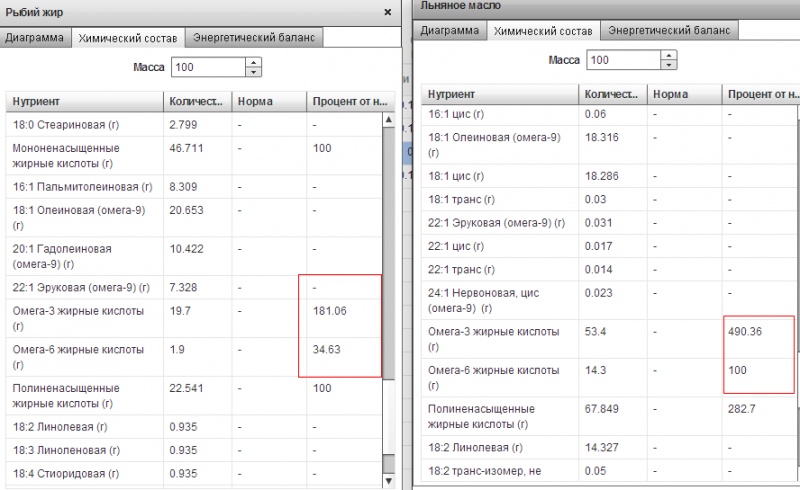Image resolution: width=800 pixels, height=490 pixels.
Task: Click Процент column header in Льняное масло table
Action: coord(760,94)
